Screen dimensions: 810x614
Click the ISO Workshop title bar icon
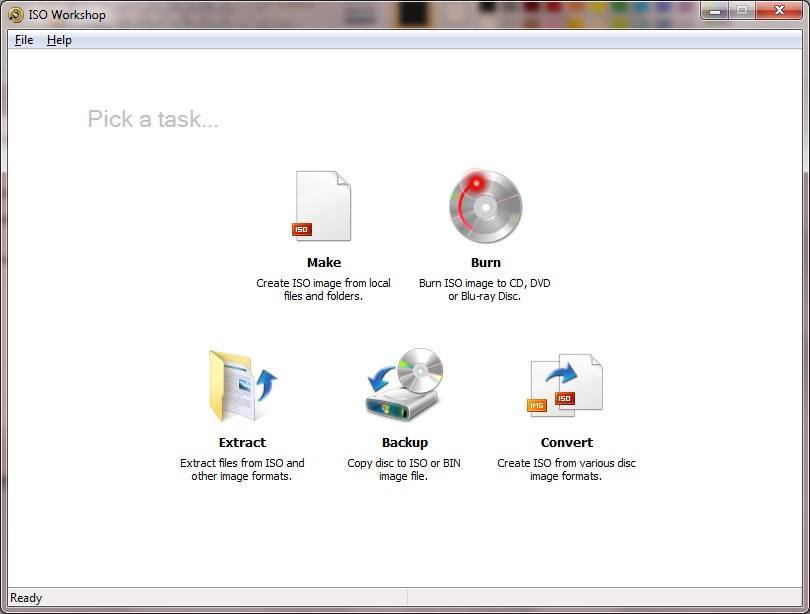14,14
